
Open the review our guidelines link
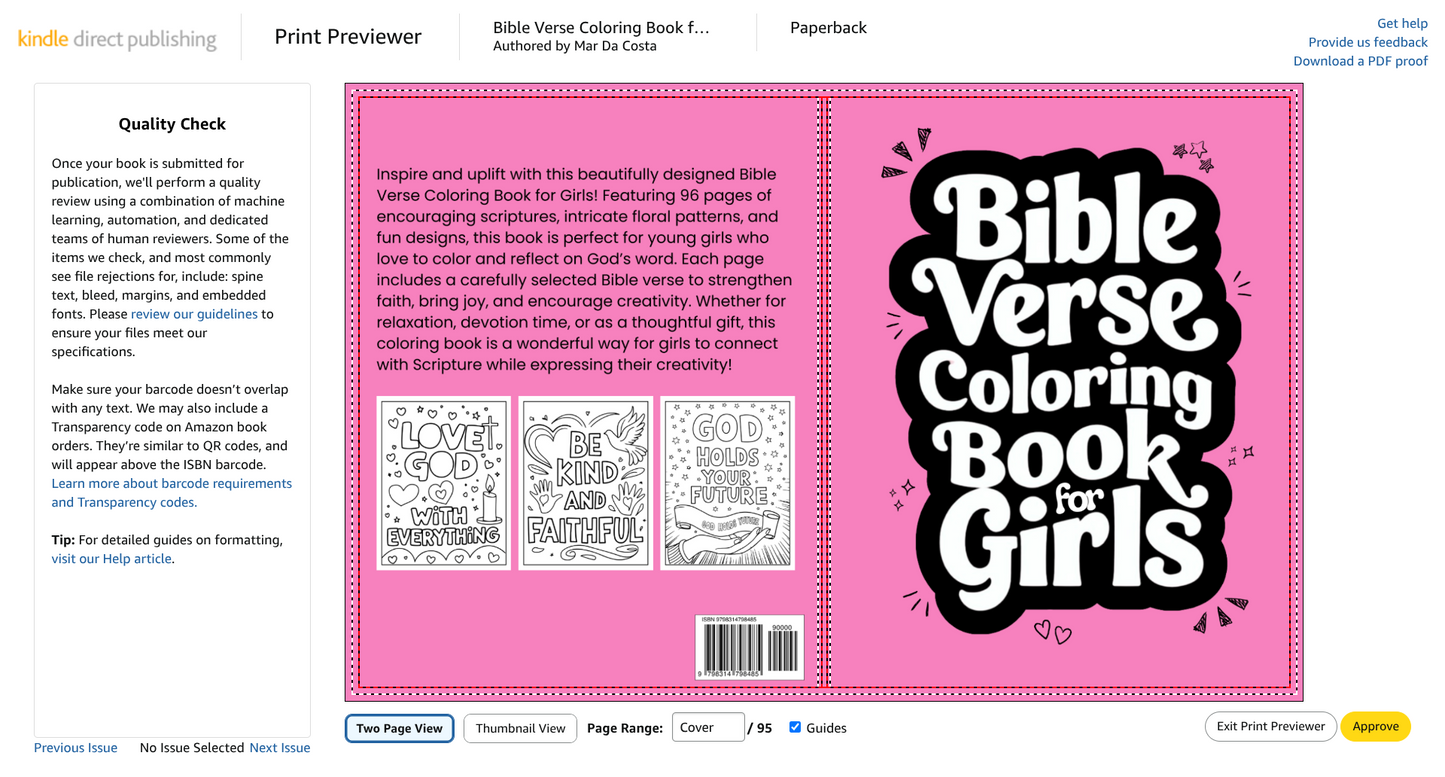click(x=194, y=314)
